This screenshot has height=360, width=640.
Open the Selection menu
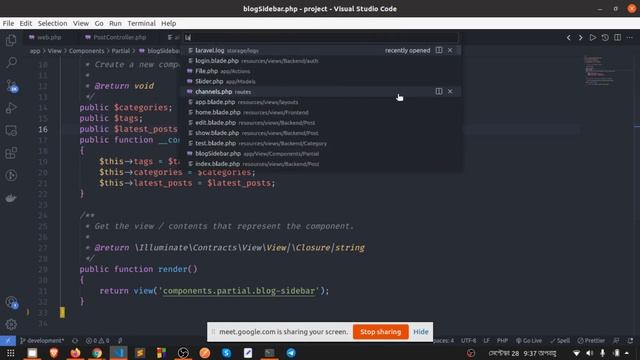click(x=52, y=23)
